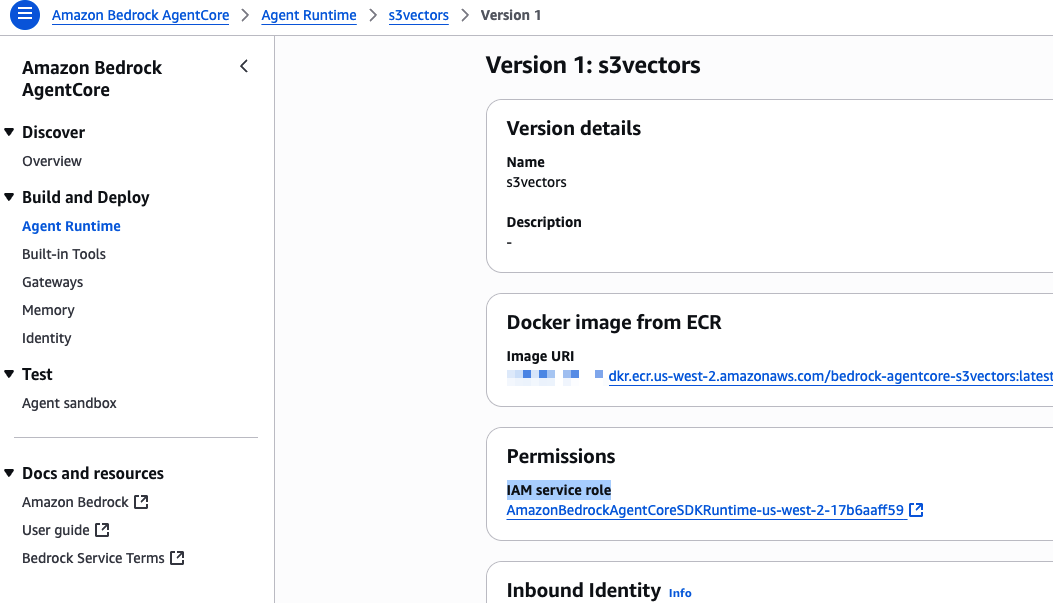The width and height of the screenshot is (1053, 603).
Task: Collapse the Build and Deploy section
Action: point(10,197)
